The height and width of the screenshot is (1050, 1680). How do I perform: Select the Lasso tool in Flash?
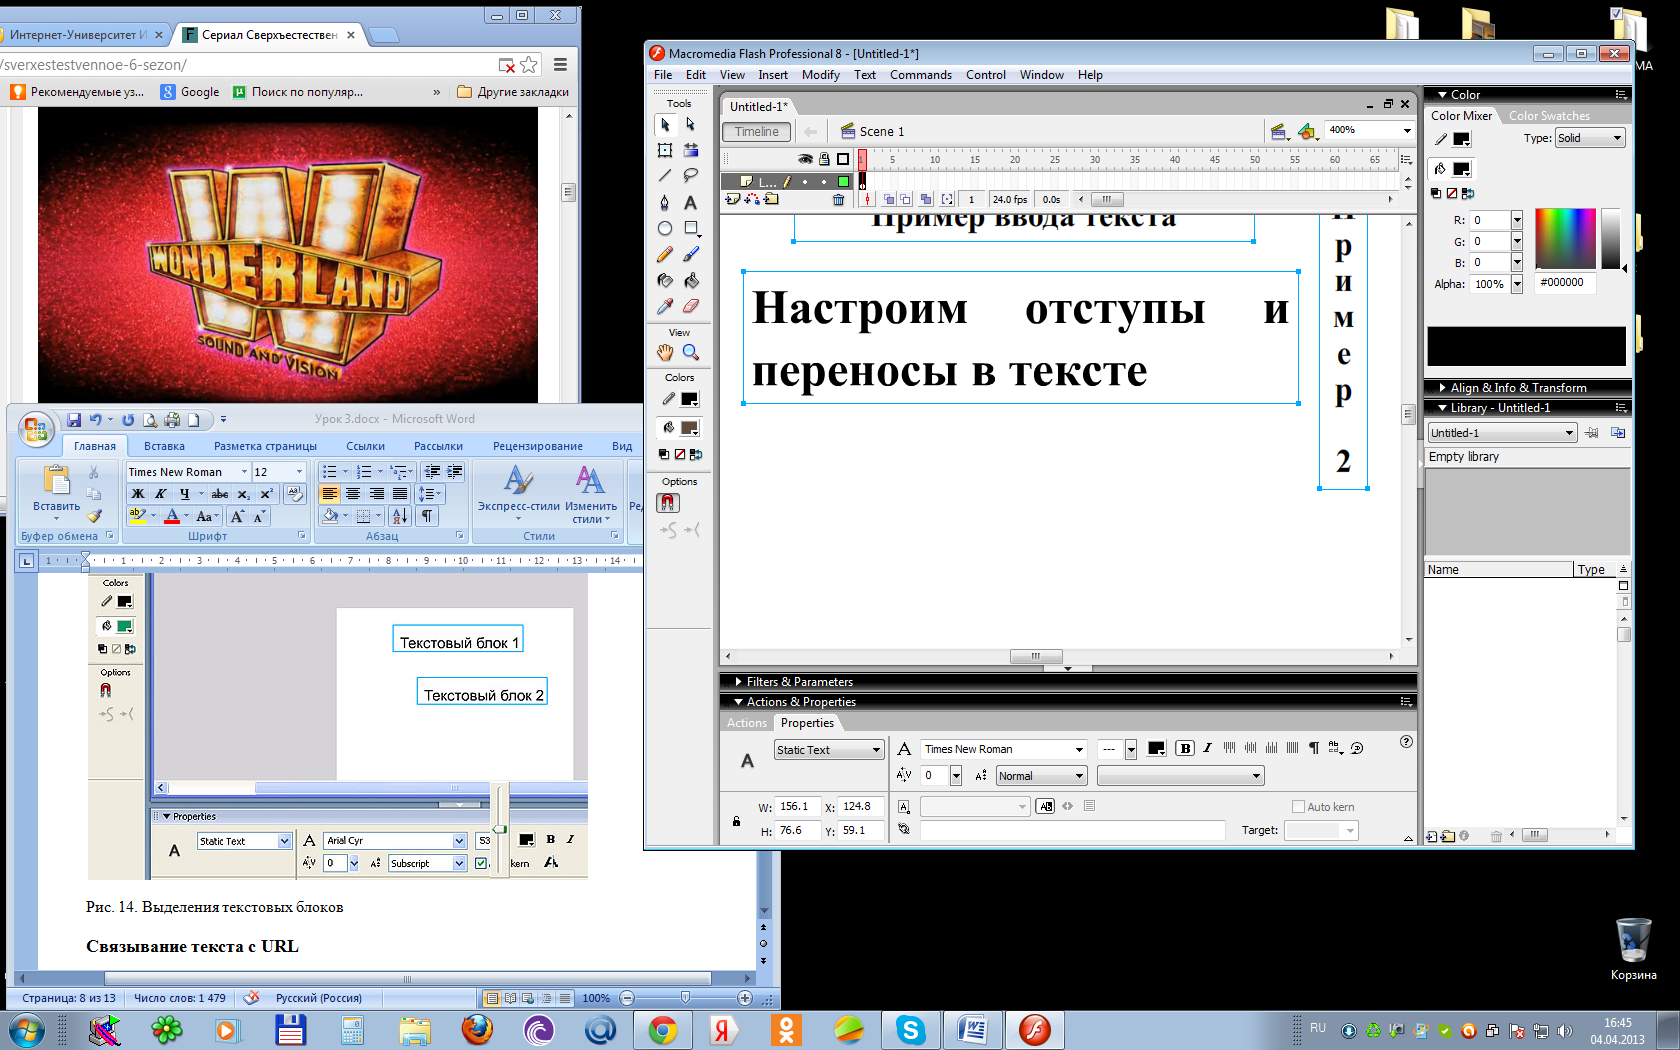click(x=691, y=176)
